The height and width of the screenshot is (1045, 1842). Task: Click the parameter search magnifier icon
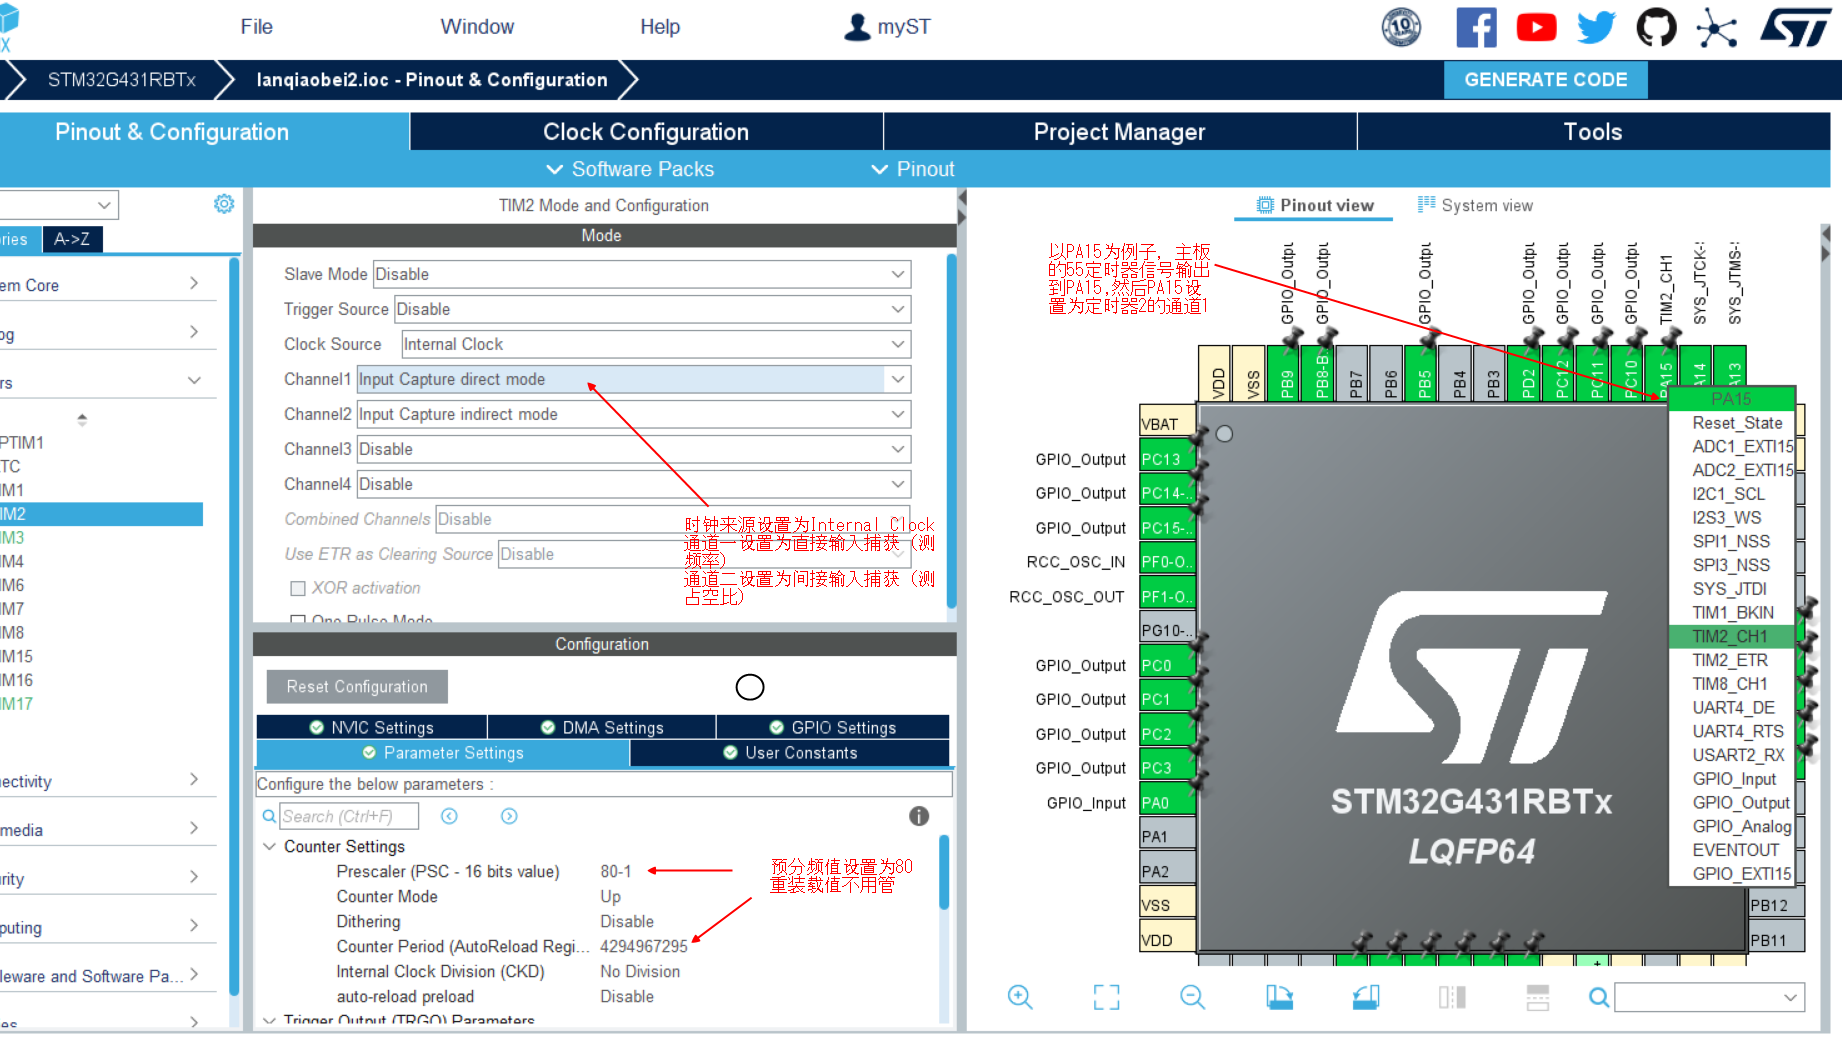pos(269,816)
